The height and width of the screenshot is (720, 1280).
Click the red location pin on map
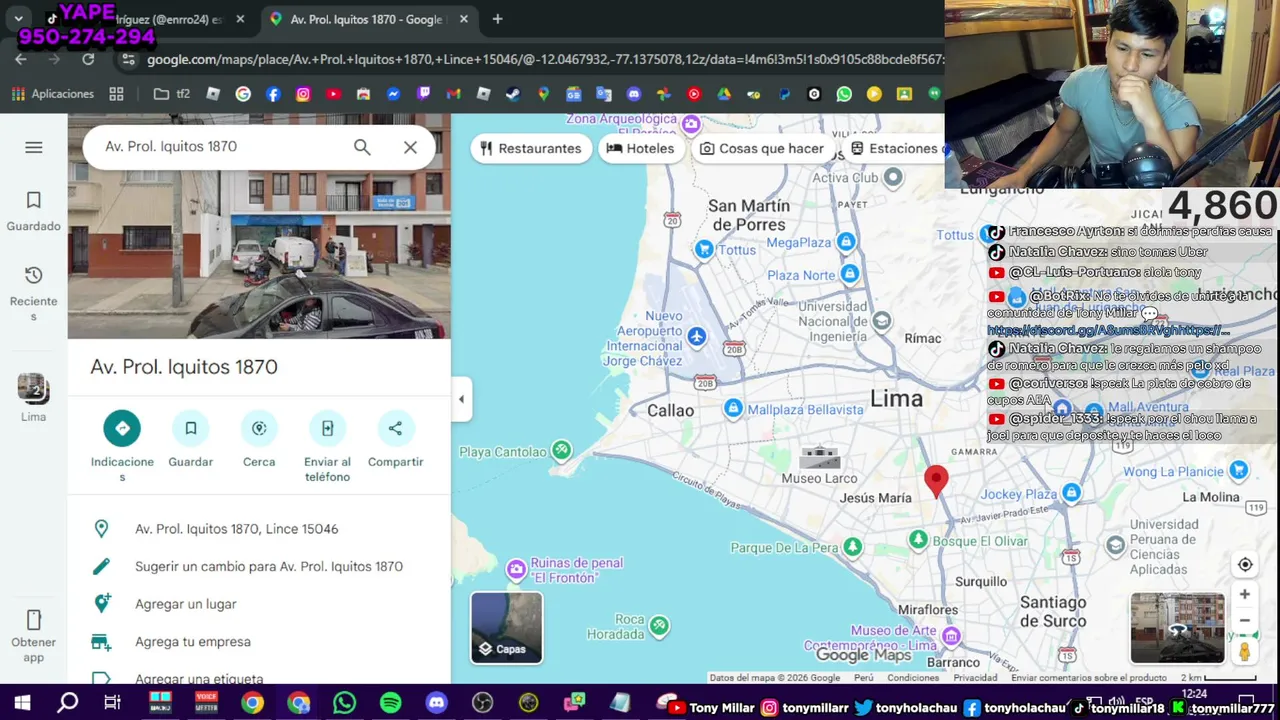(936, 481)
